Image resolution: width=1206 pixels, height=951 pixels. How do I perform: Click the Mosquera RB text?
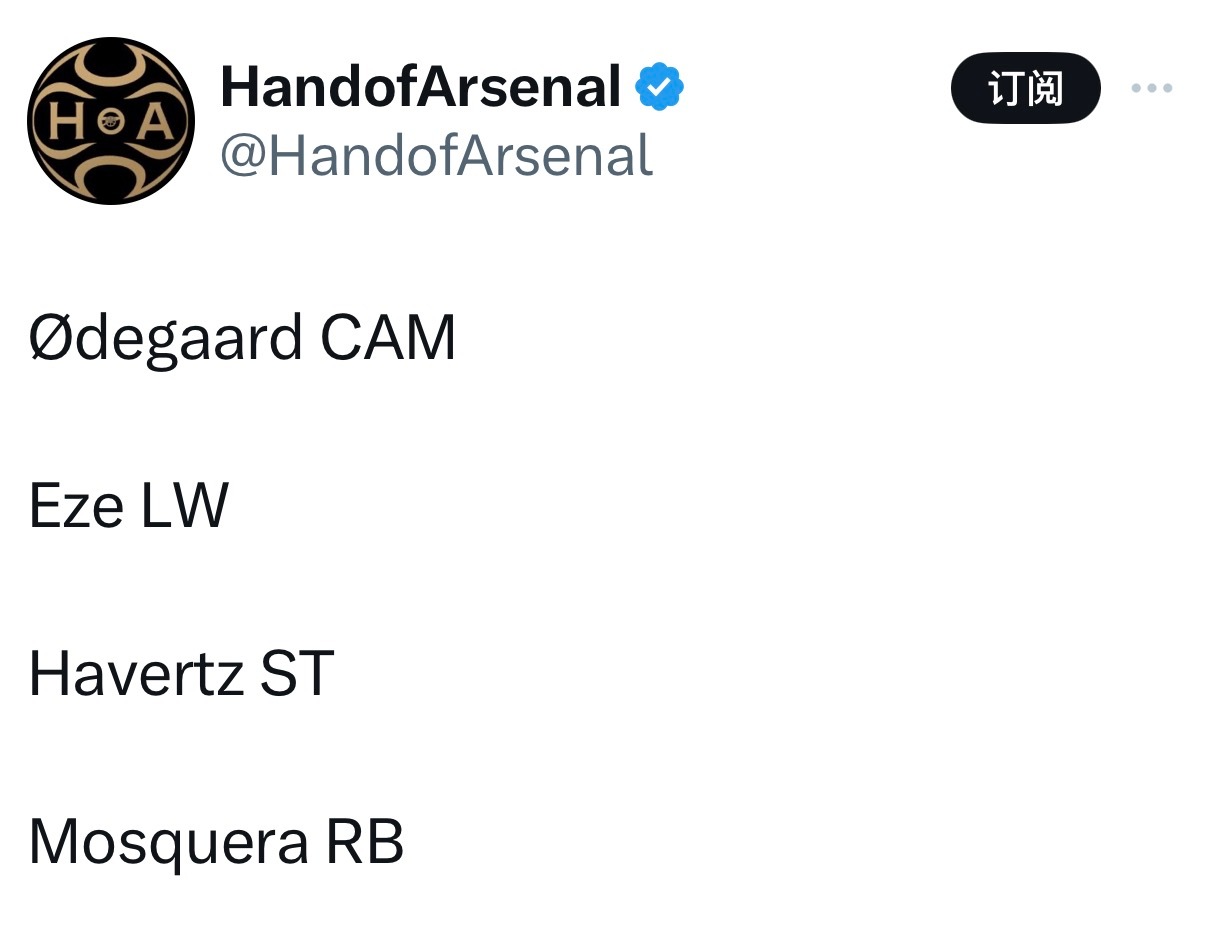[x=215, y=841]
